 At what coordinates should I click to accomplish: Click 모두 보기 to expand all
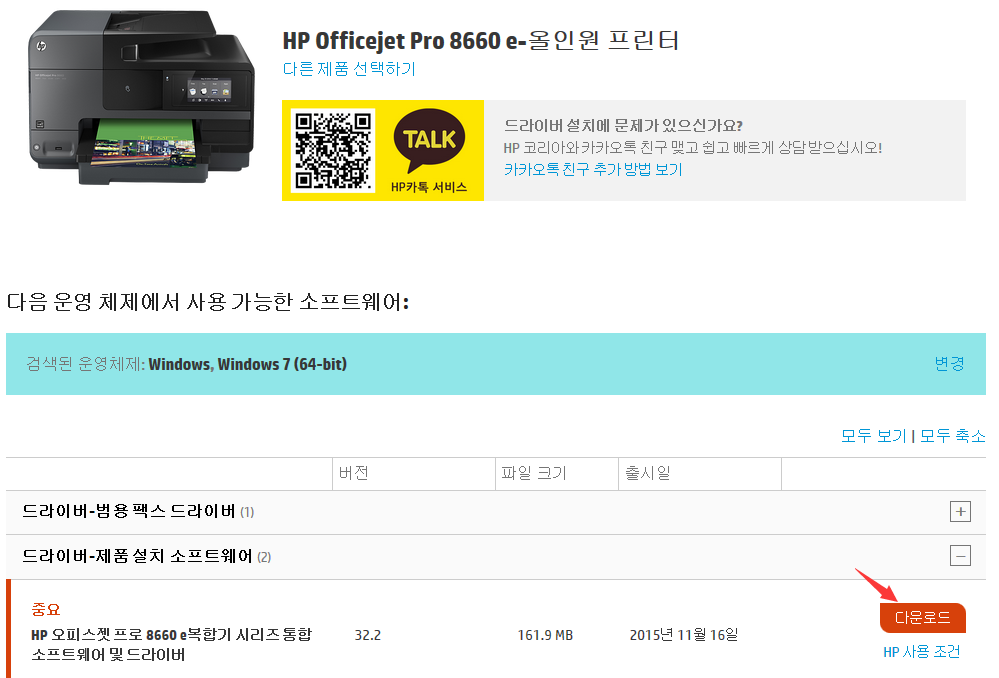tap(873, 436)
